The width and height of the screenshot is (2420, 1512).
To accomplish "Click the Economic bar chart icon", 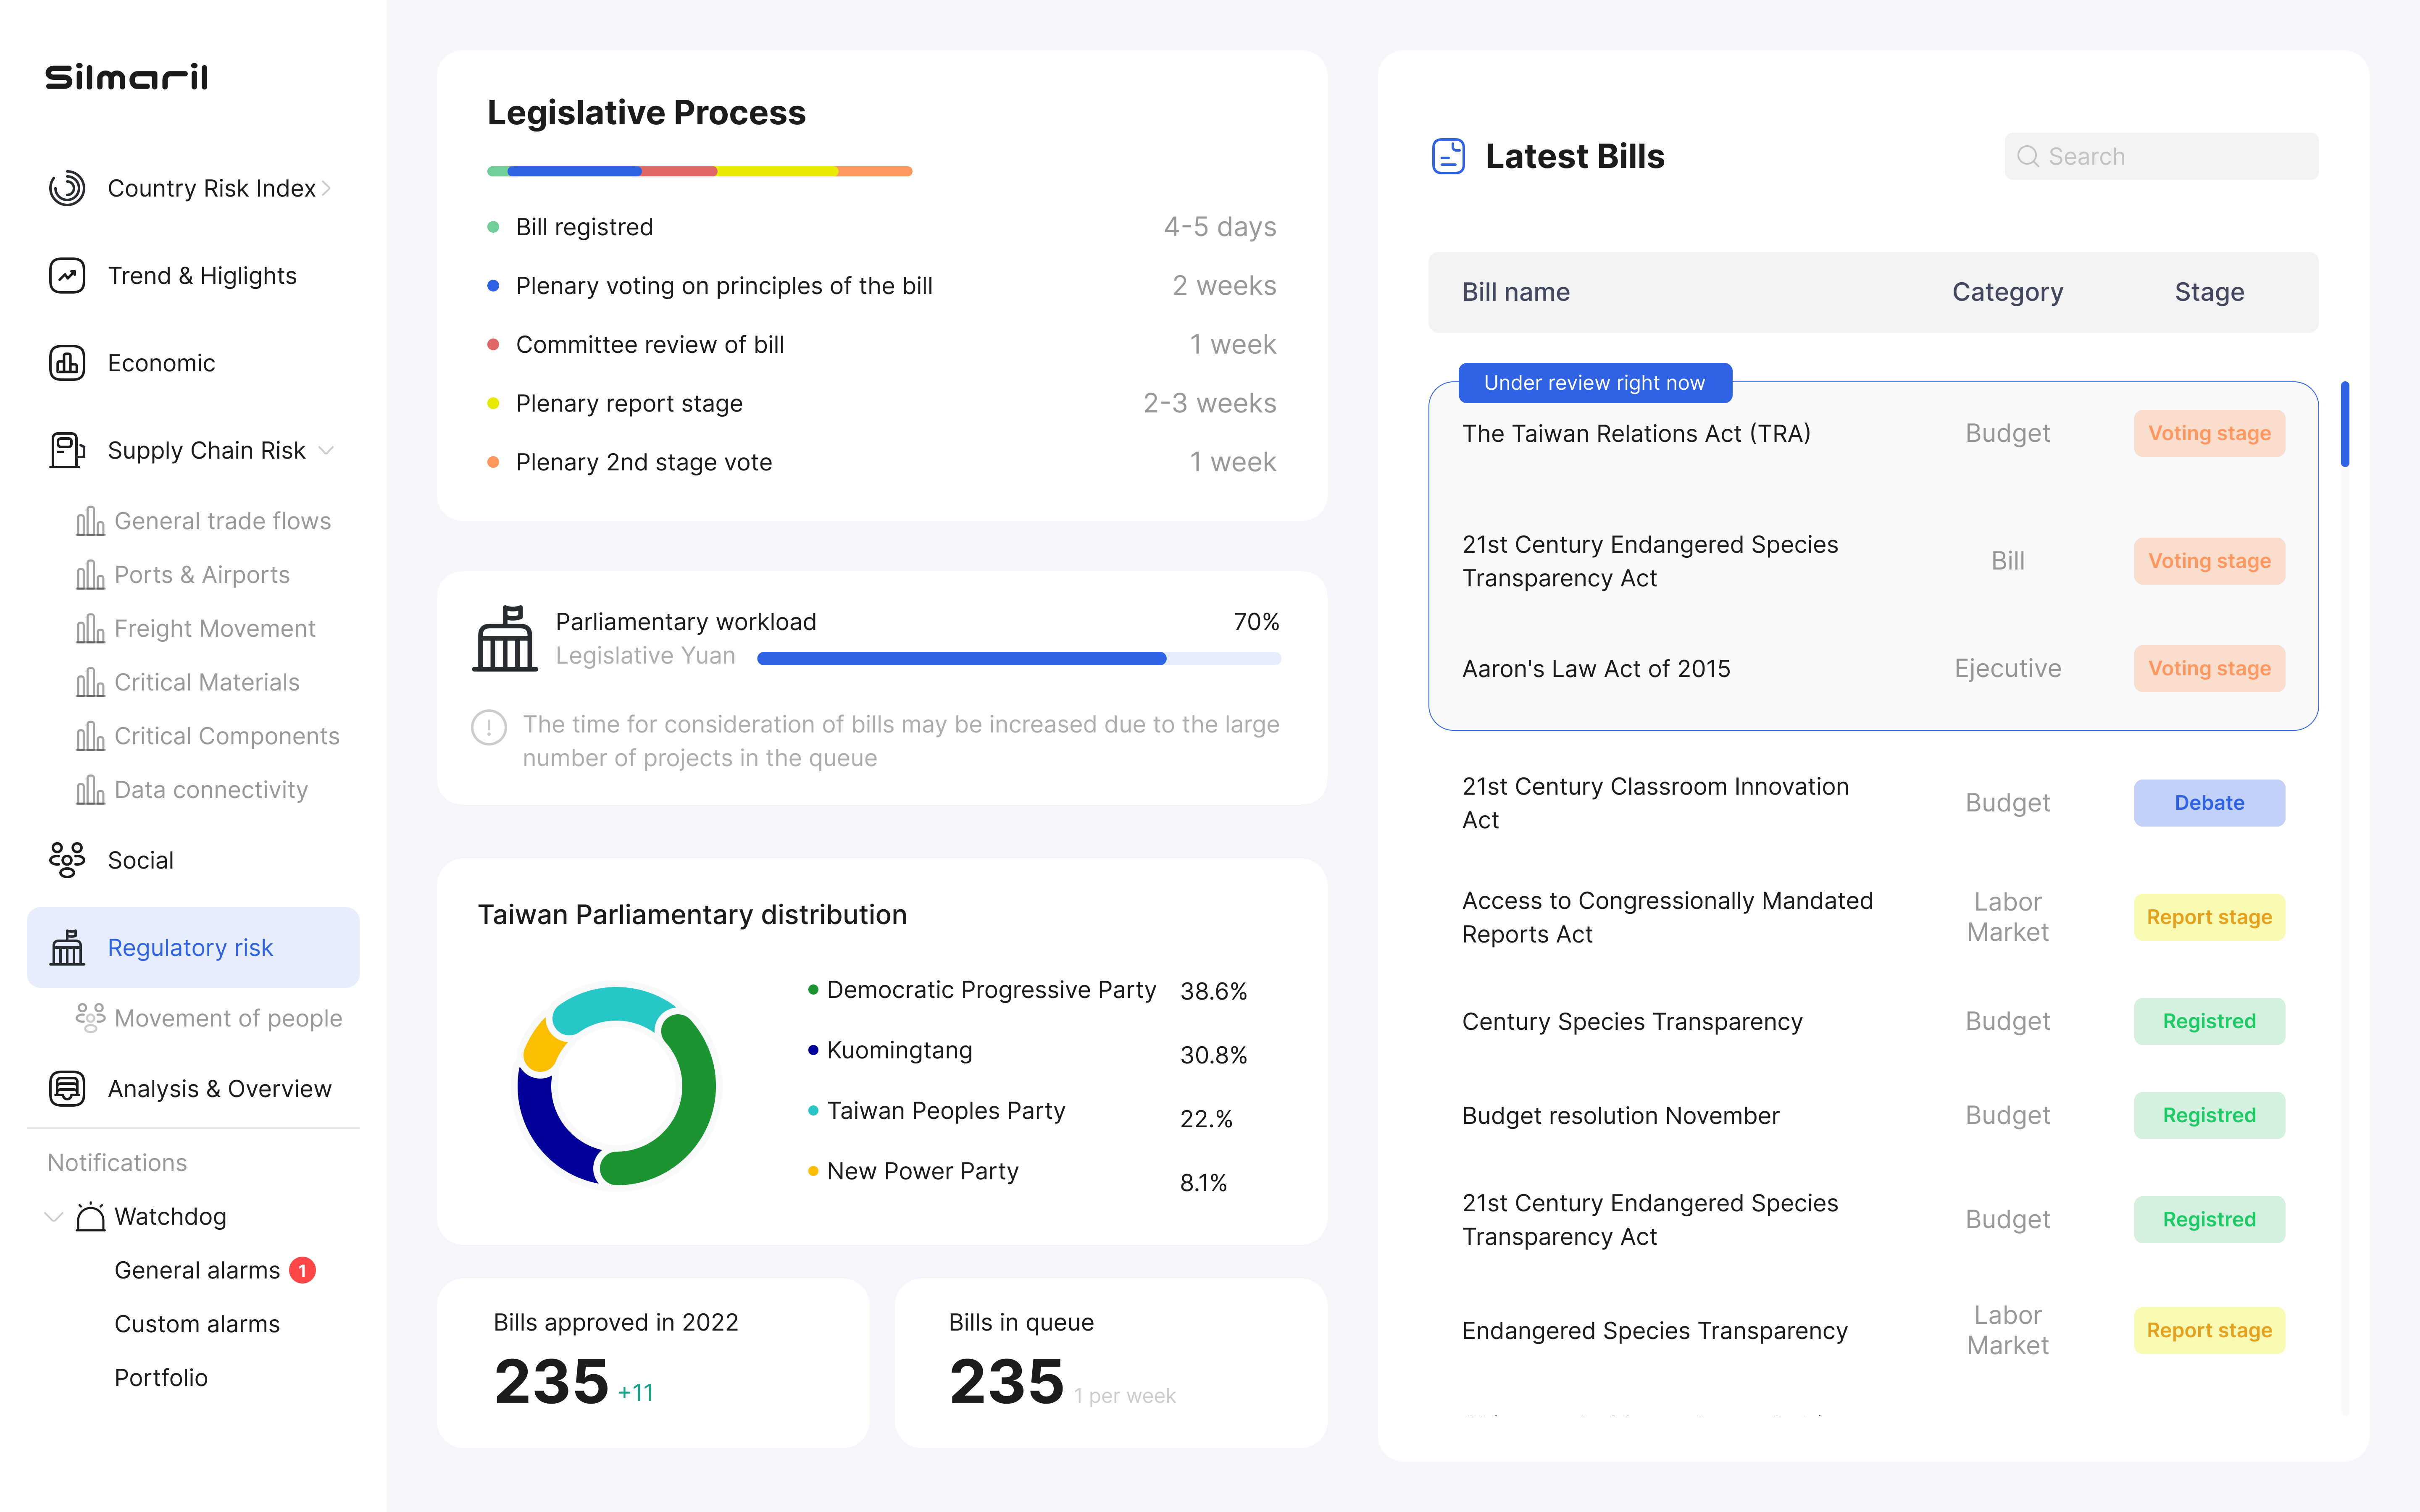I will pos(67,363).
